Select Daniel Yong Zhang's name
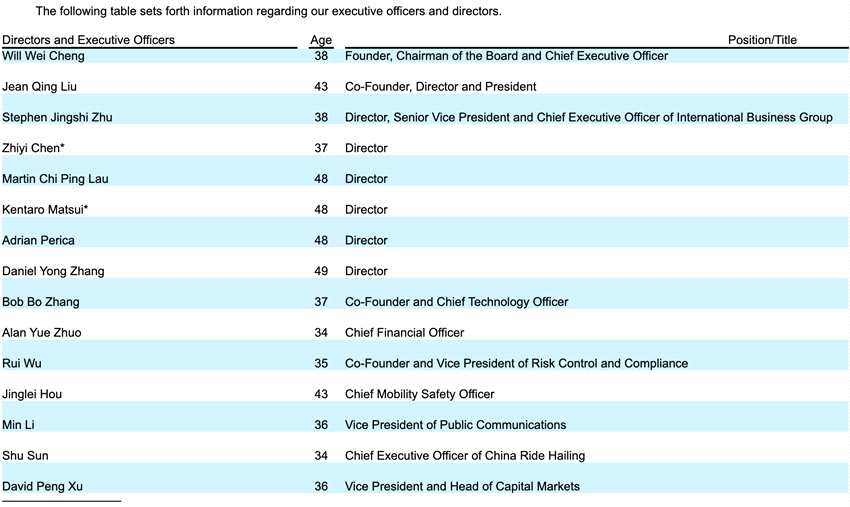850x507 pixels. tap(53, 271)
